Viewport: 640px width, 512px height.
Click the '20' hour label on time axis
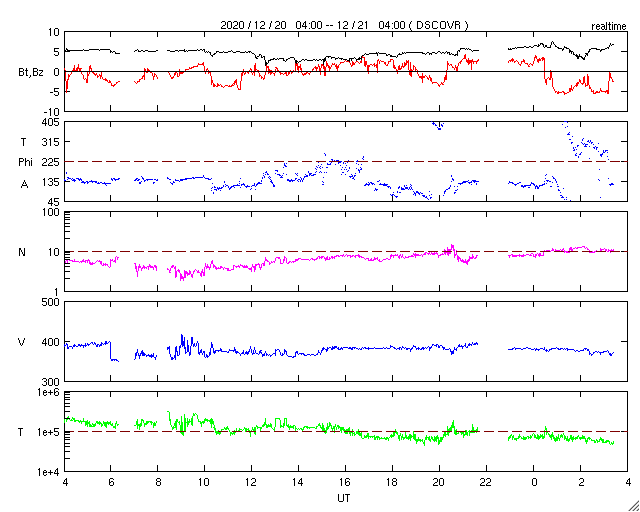pos(439,483)
